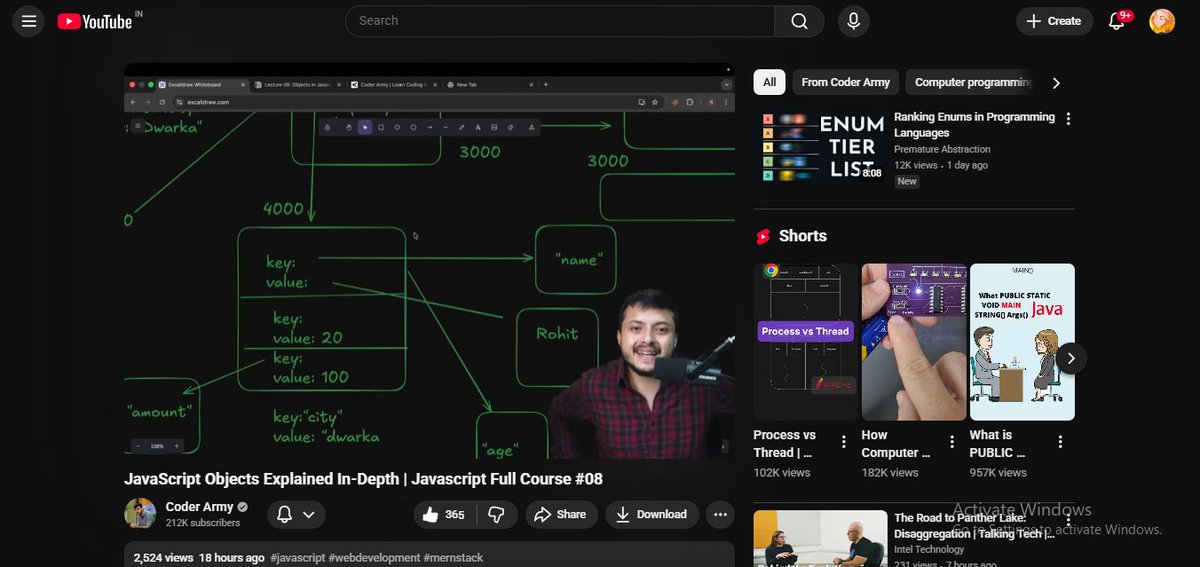Select the Computer programming chip
Screen dimensions: 1200x567
pos(972,82)
